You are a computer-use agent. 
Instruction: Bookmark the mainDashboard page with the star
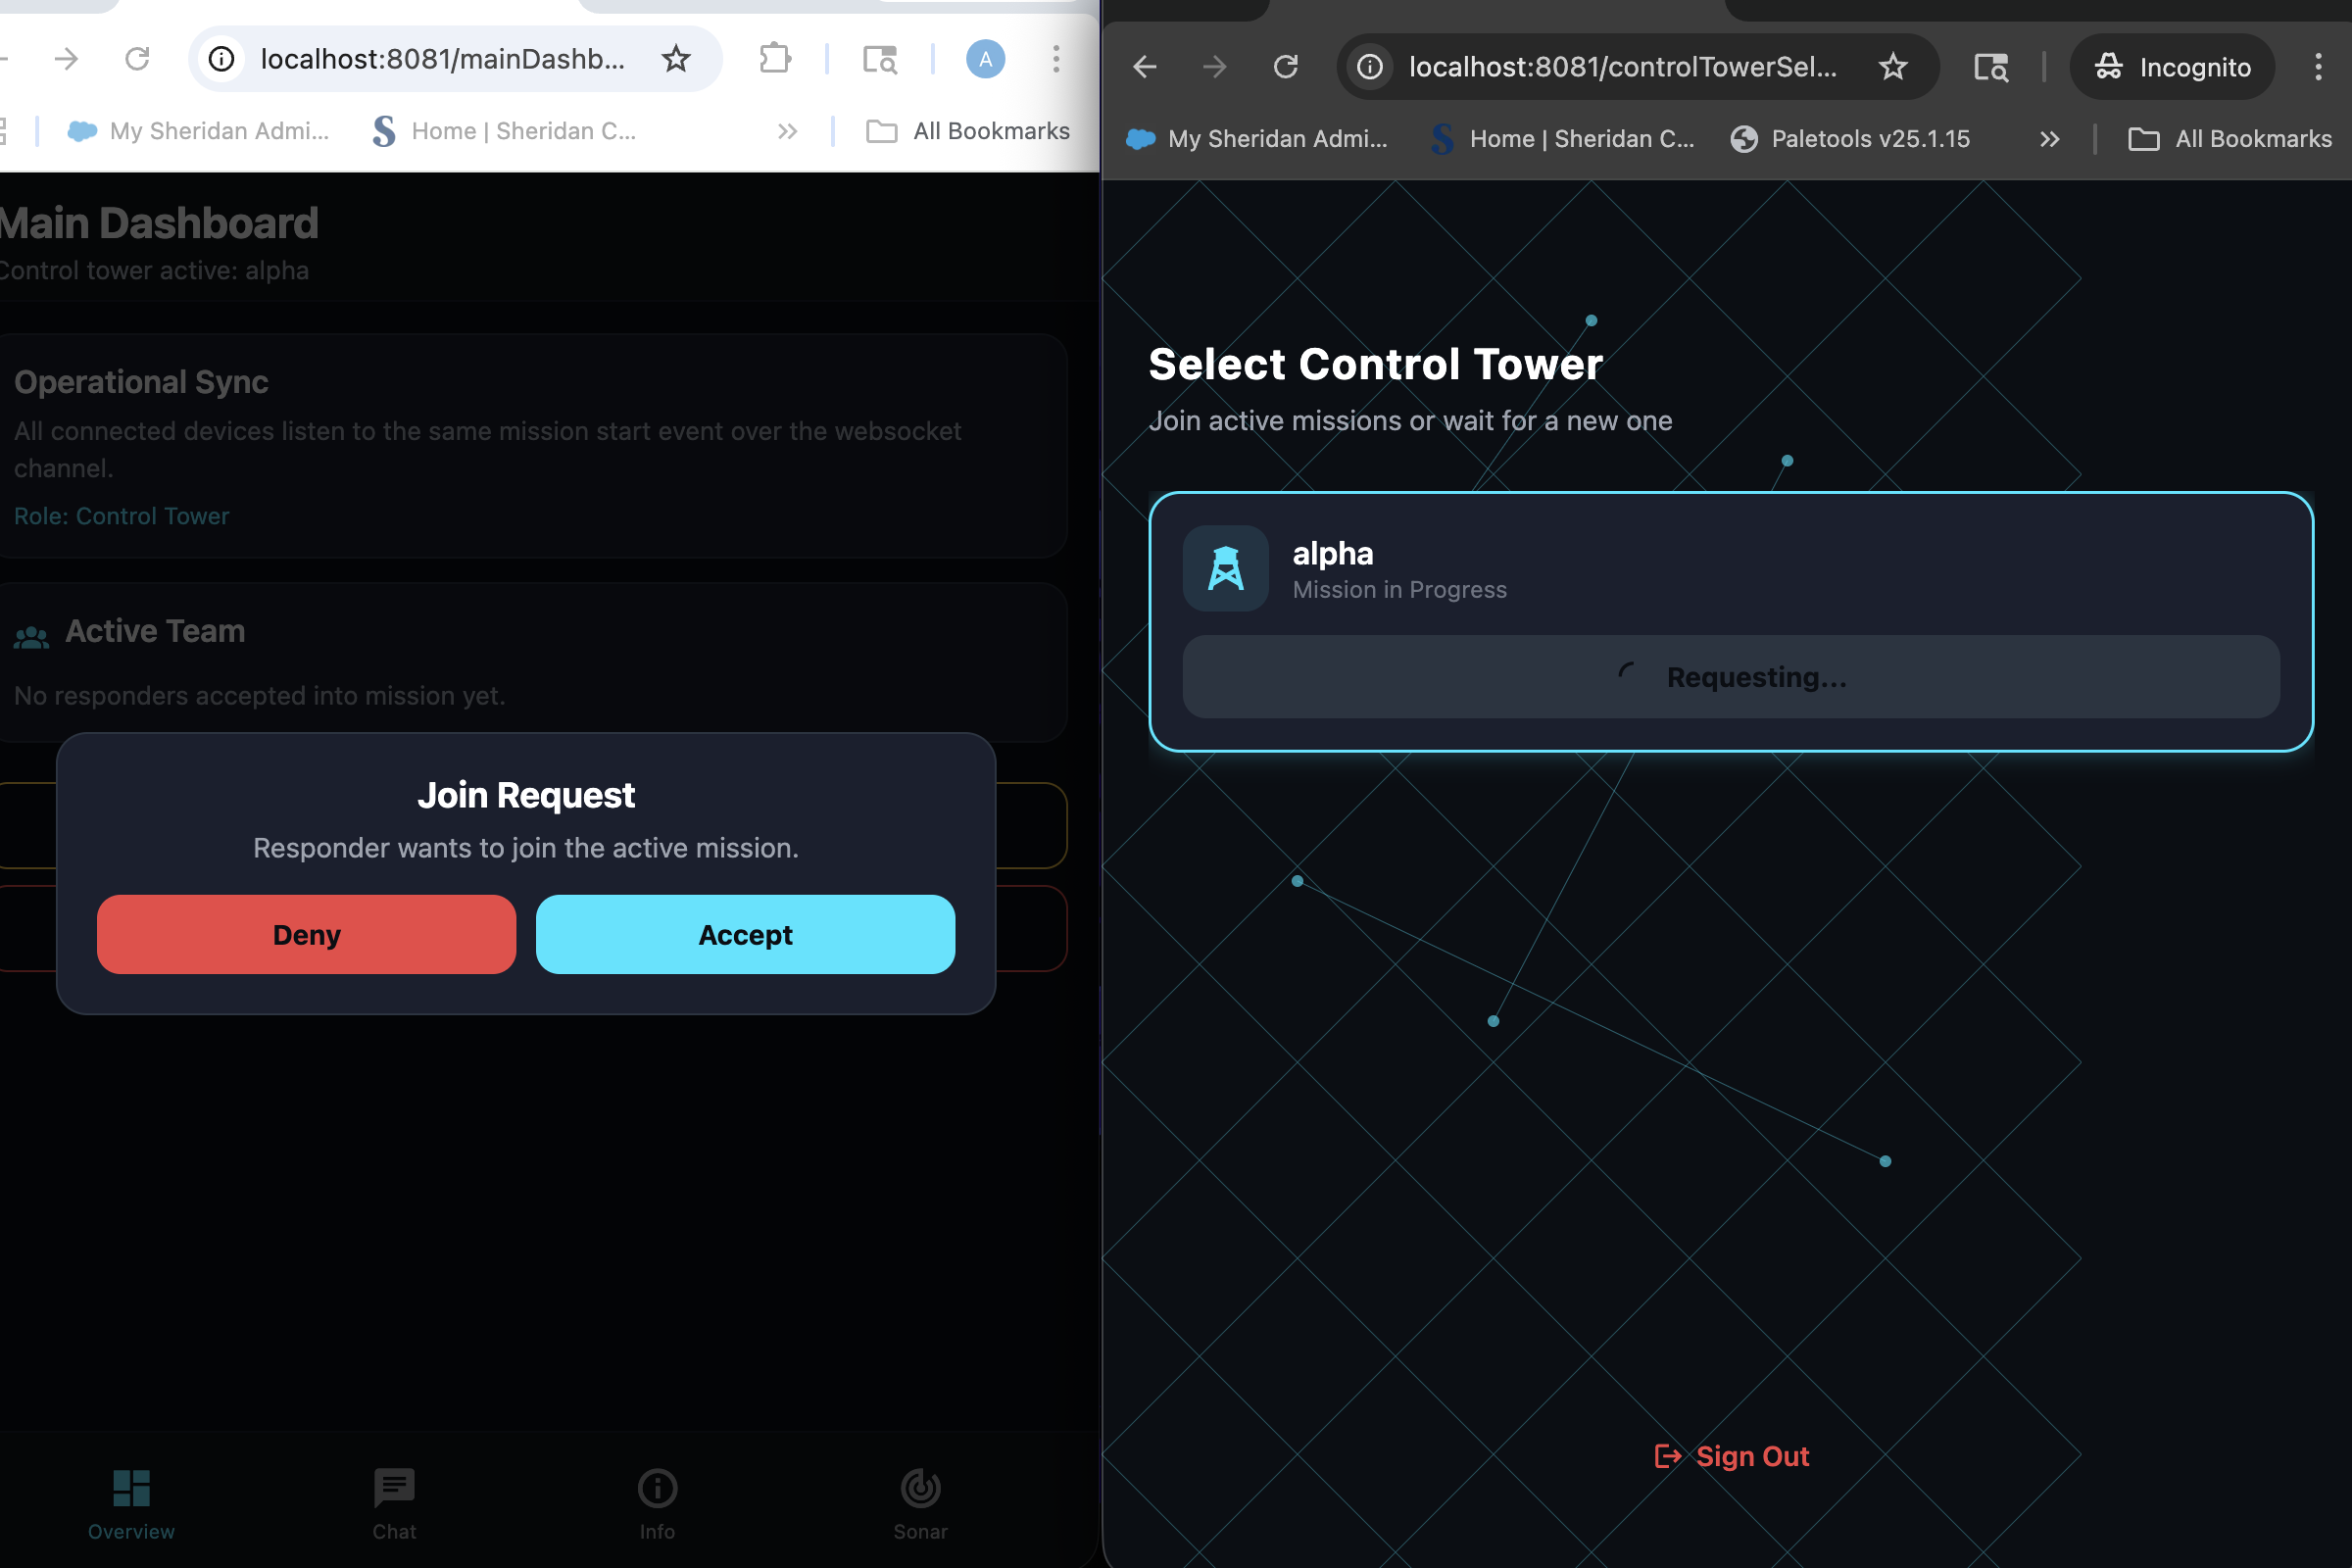[x=676, y=59]
